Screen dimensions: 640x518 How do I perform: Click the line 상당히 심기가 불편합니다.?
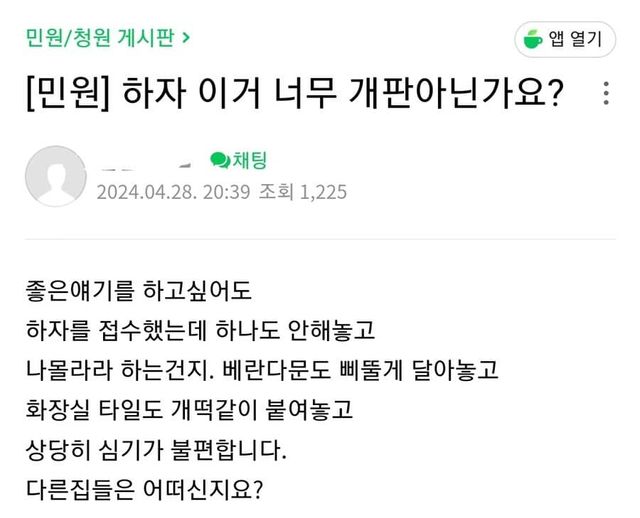(x=154, y=450)
